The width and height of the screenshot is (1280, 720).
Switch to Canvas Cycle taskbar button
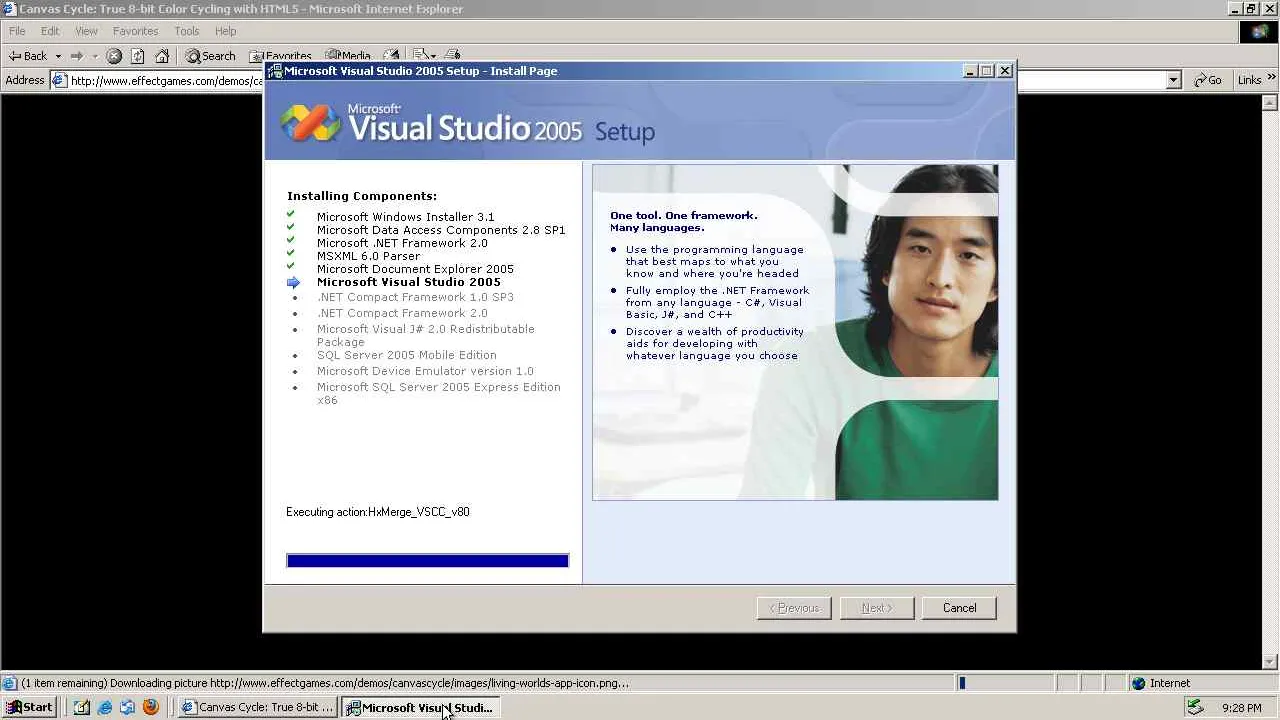(258, 707)
